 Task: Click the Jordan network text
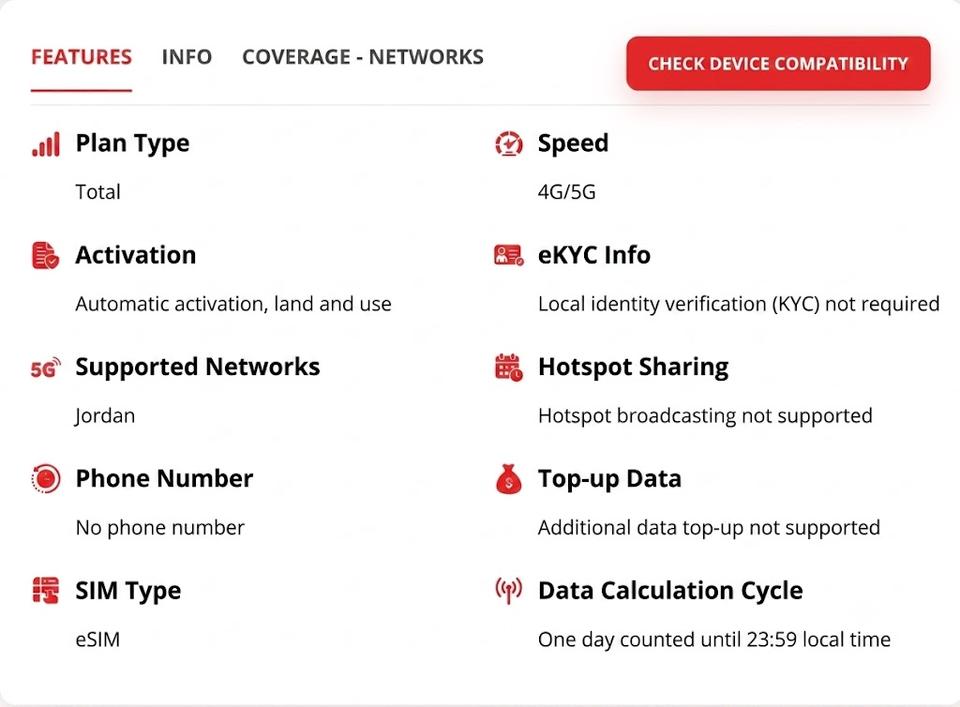[105, 416]
